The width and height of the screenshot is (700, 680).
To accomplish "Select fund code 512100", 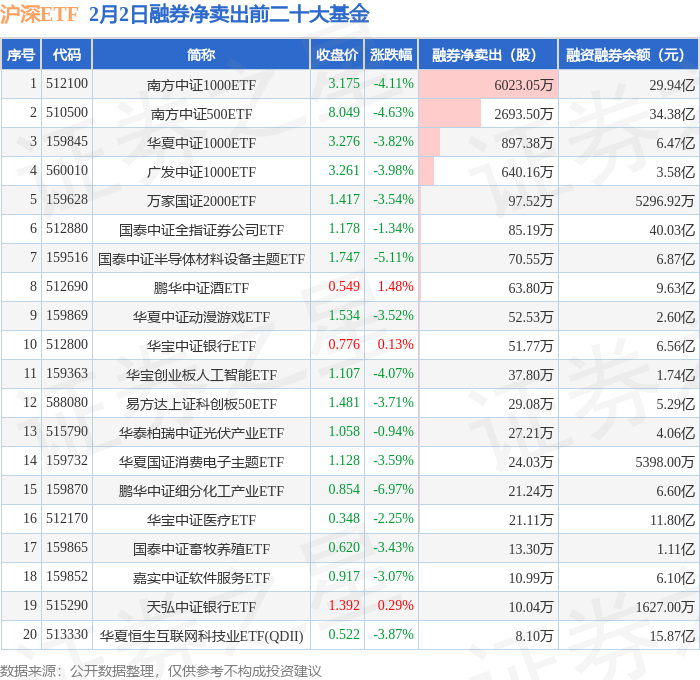I will [67, 83].
